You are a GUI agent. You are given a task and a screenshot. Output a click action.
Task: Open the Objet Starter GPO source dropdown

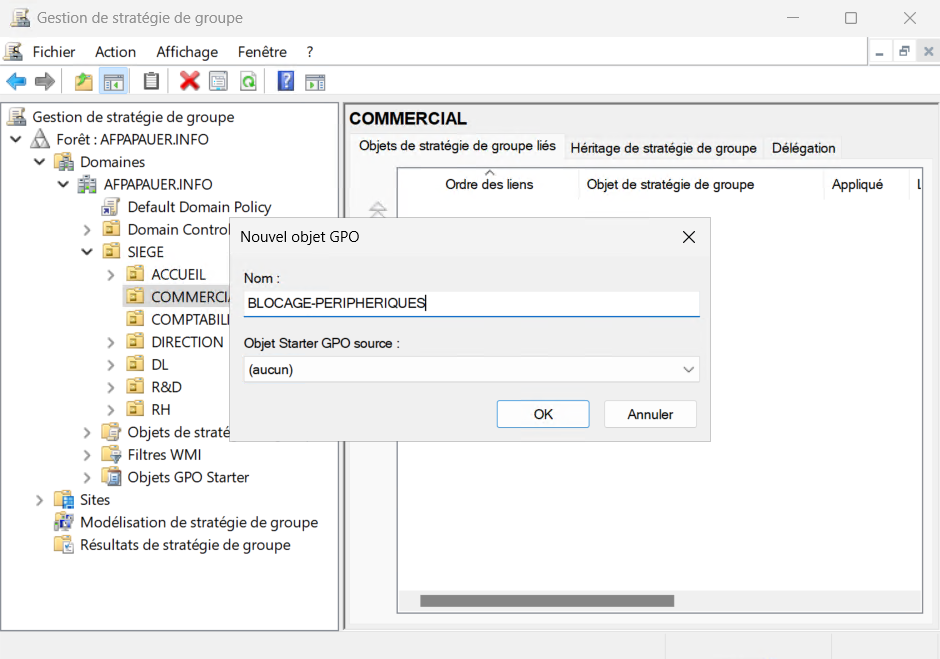(x=471, y=369)
